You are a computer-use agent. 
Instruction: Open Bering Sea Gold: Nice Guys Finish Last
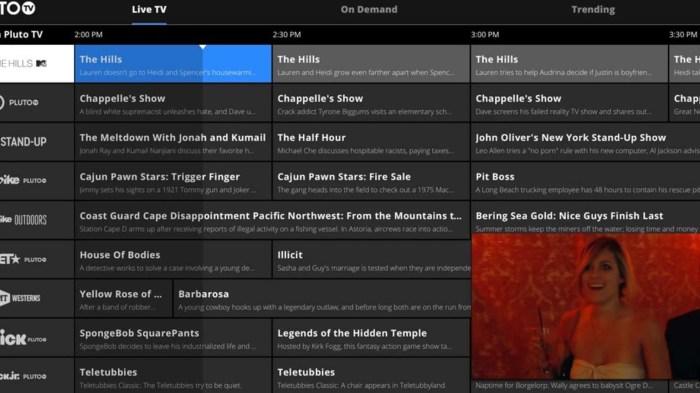coord(585,218)
